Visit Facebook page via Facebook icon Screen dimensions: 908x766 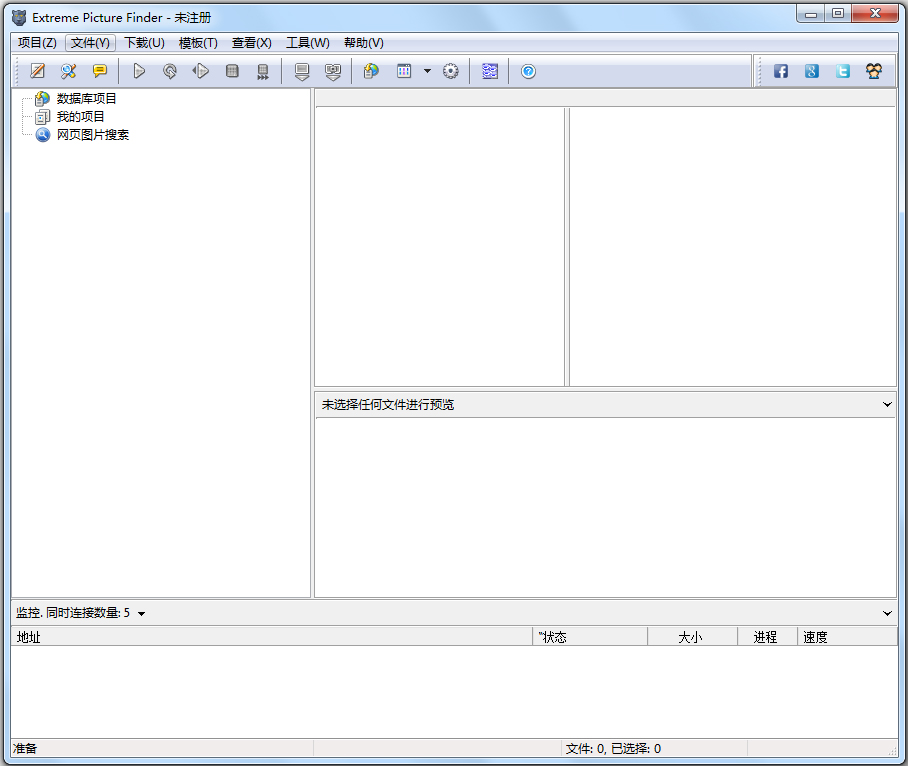781,71
